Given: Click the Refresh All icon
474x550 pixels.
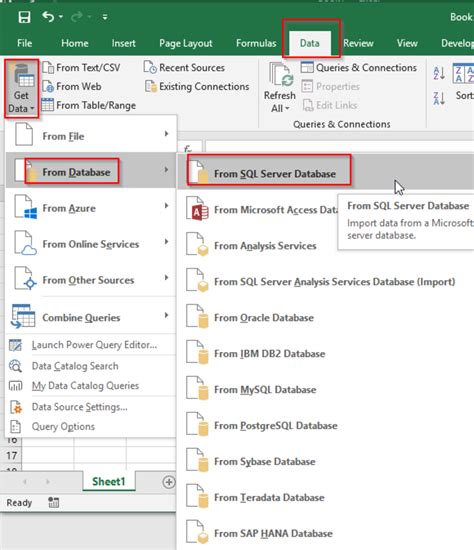Looking at the screenshot, I should (281, 75).
